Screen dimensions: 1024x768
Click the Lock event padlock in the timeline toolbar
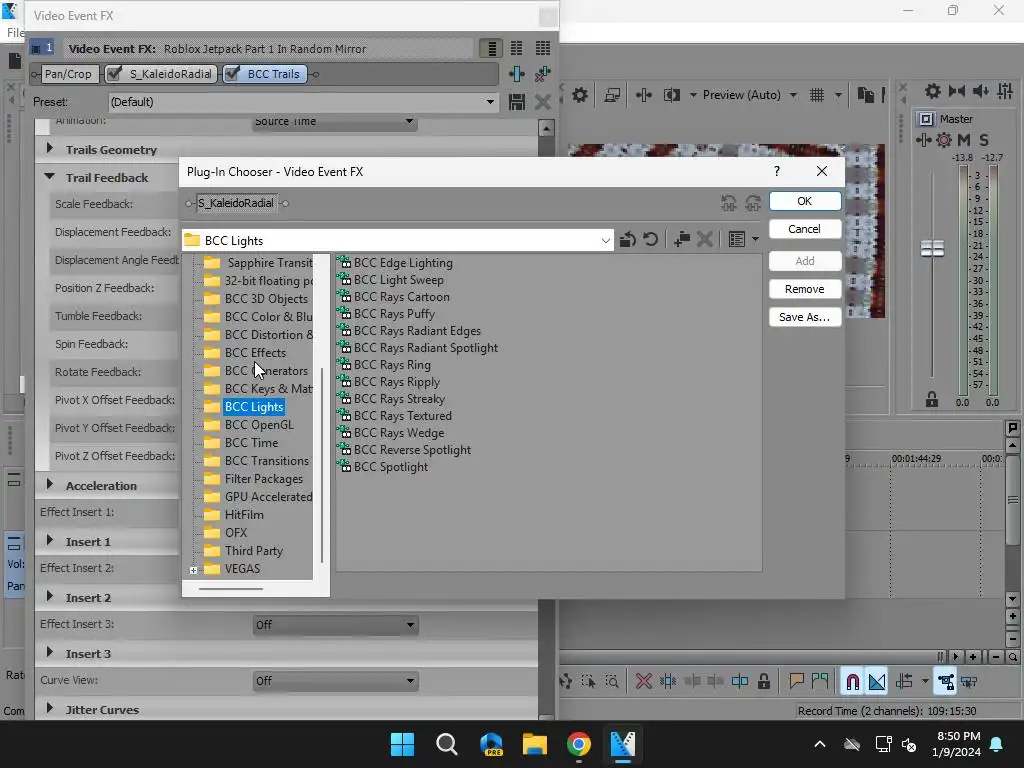[x=763, y=682]
